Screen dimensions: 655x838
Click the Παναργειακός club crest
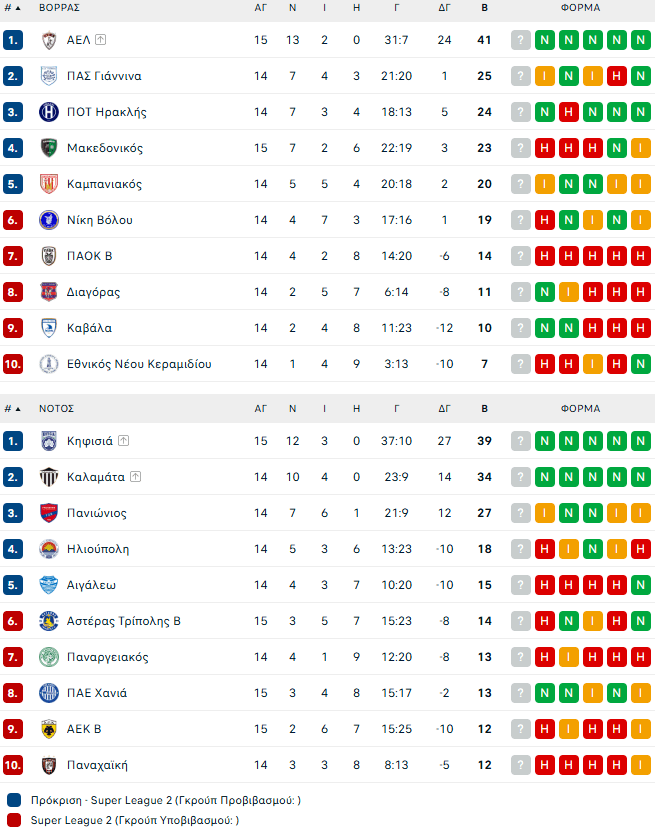(x=48, y=657)
